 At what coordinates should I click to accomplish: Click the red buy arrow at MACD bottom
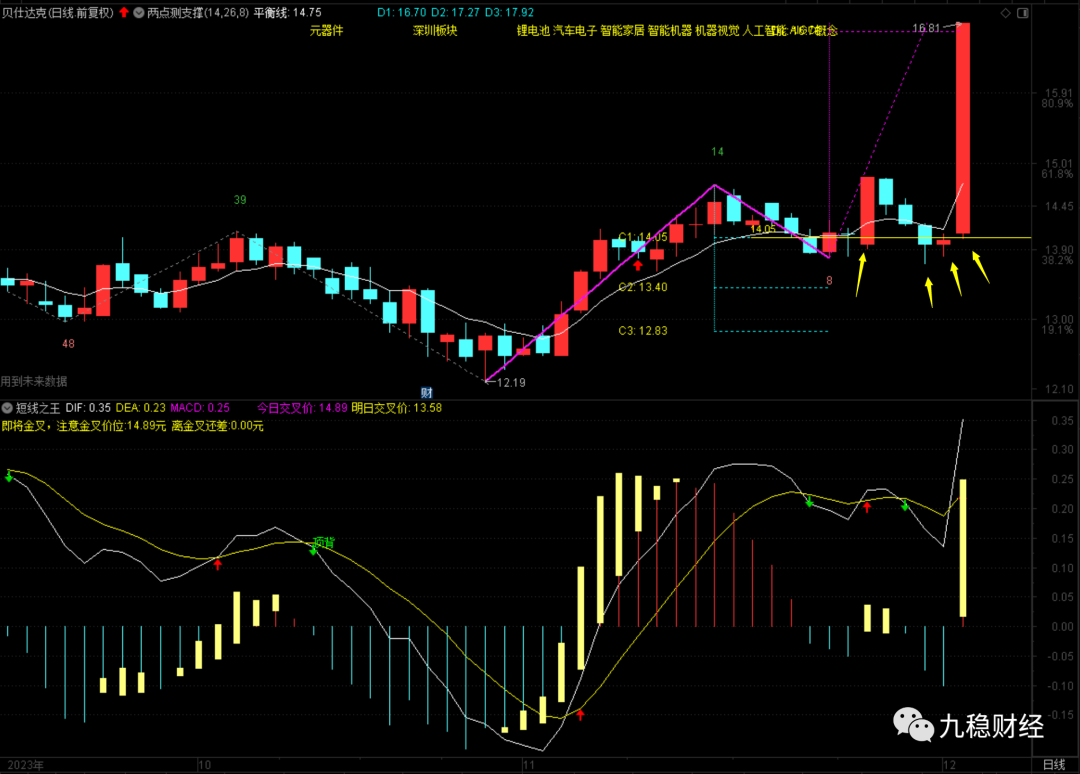point(579,714)
